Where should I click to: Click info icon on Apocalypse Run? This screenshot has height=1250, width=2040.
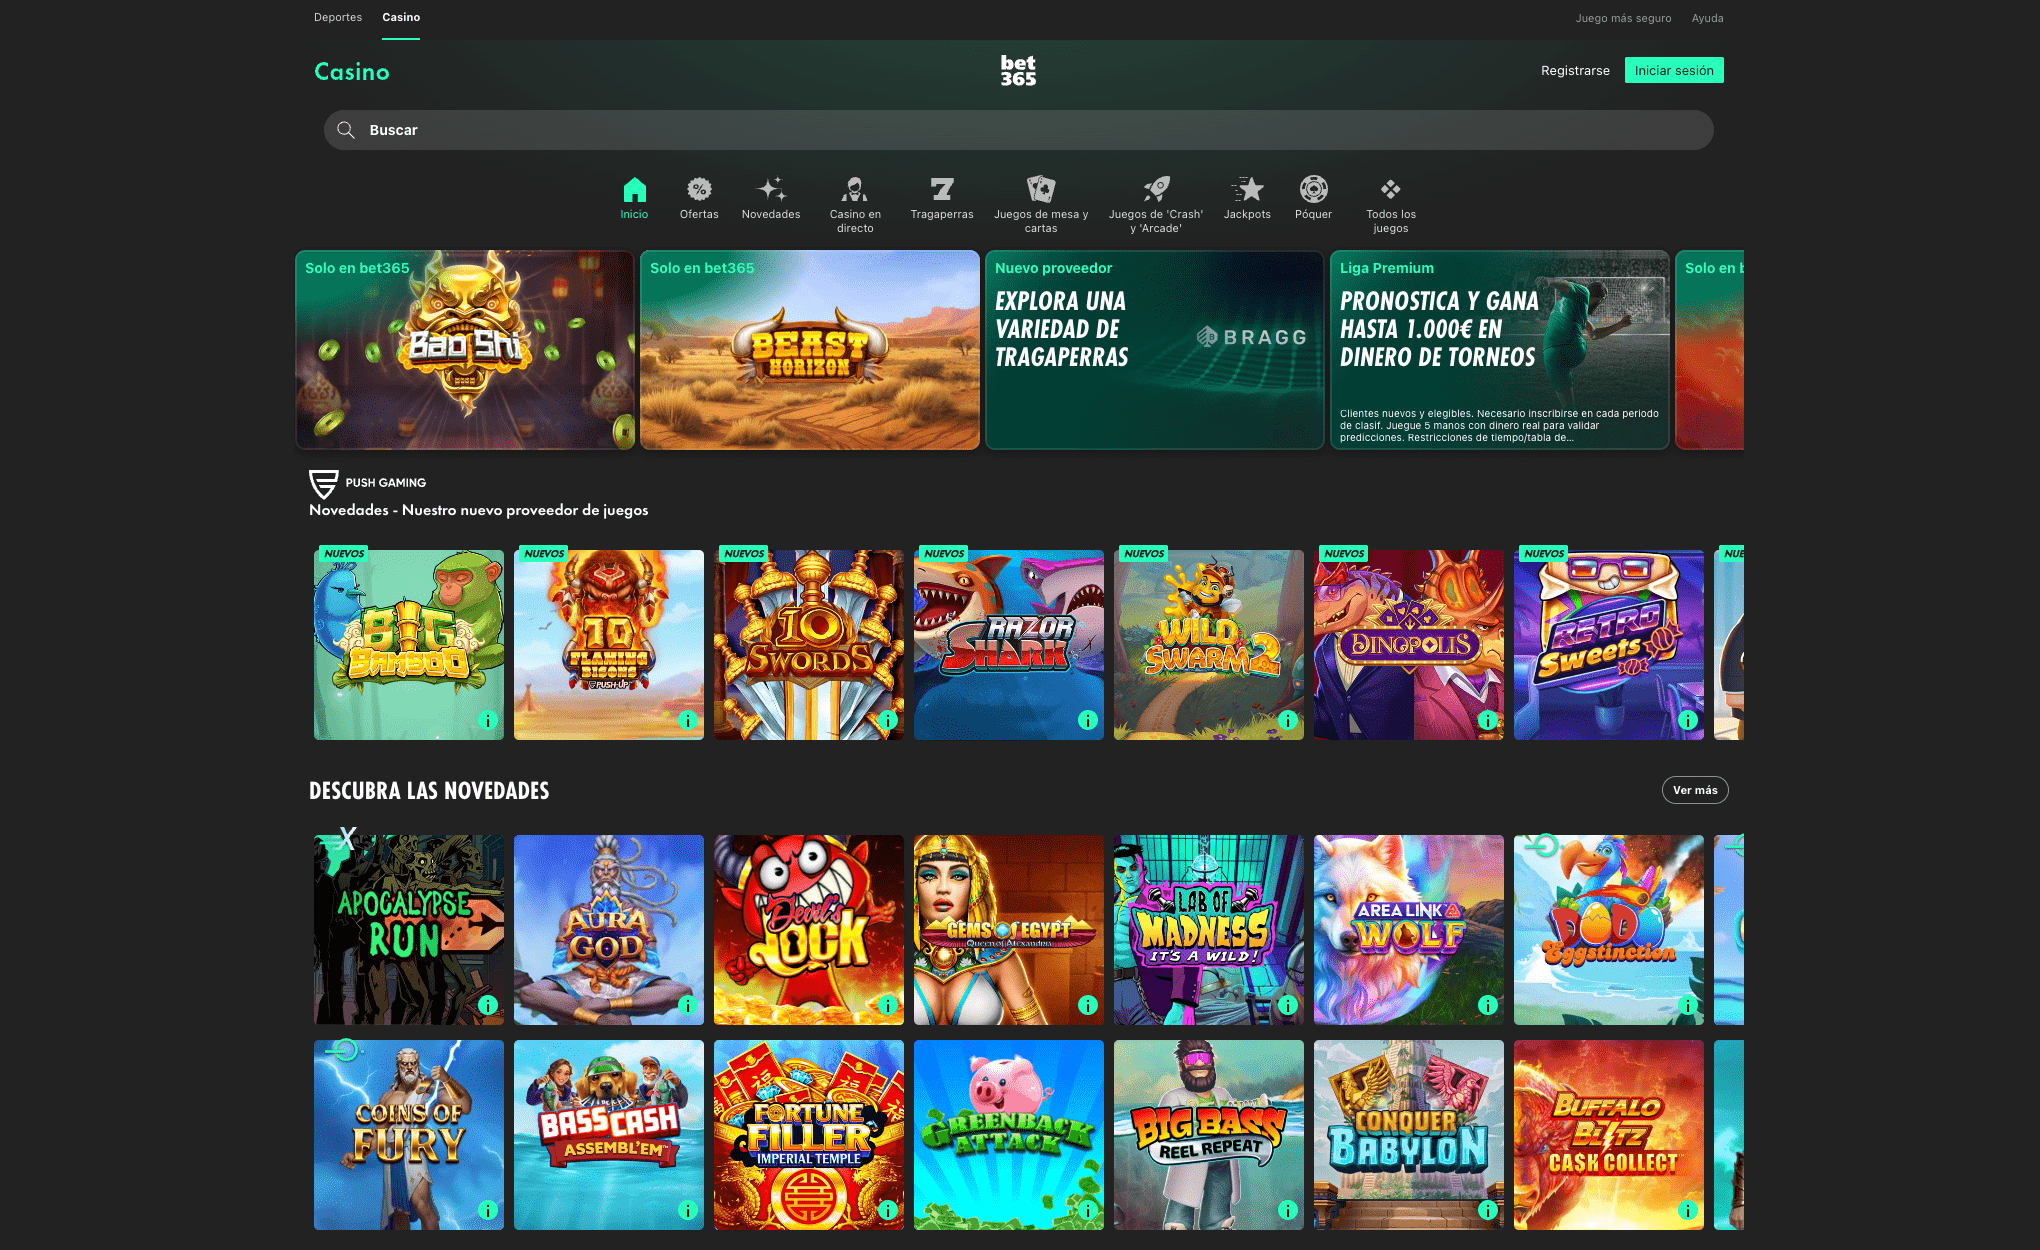coord(488,1005)
